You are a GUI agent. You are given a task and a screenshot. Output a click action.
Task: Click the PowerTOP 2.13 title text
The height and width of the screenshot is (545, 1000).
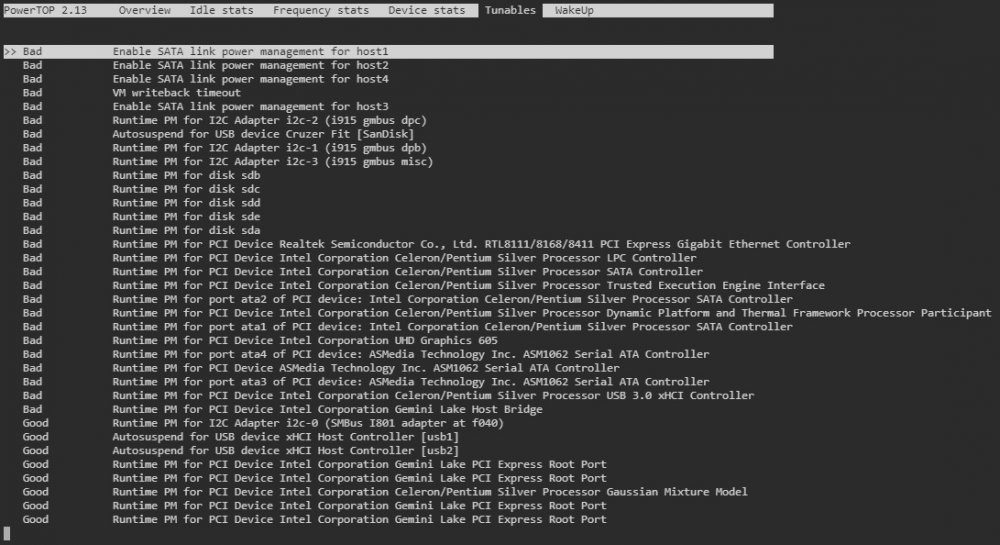pos(45,10)
